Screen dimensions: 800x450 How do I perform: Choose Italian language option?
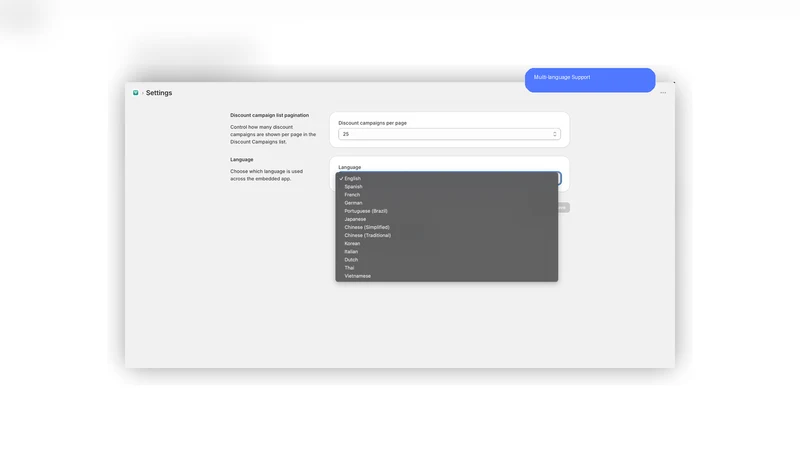pyautogui.click(x=446, y=252)
